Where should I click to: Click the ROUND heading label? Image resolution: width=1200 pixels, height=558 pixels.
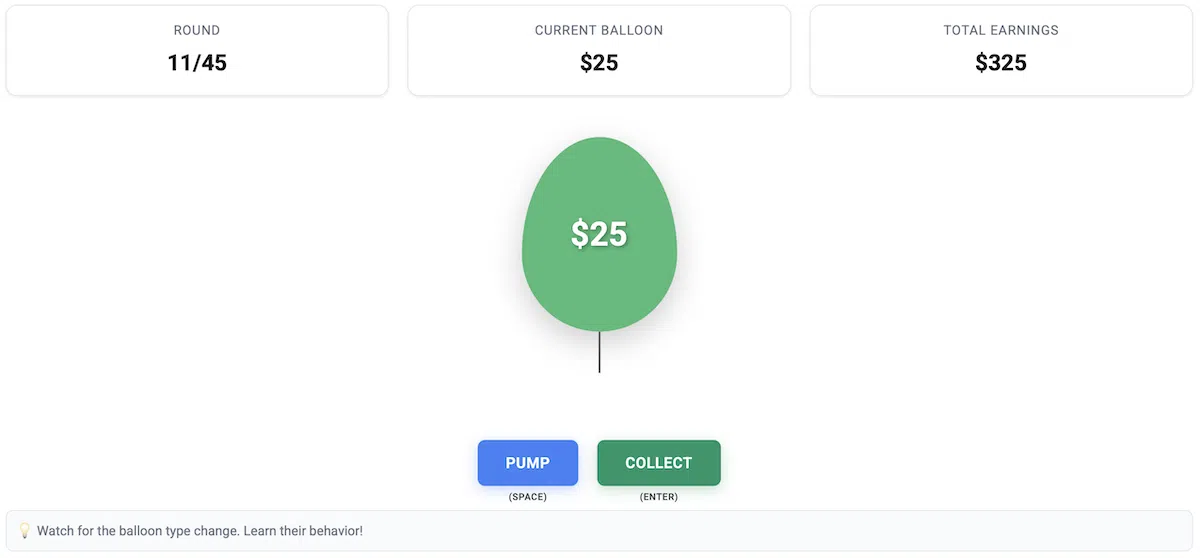coord(197,30)
